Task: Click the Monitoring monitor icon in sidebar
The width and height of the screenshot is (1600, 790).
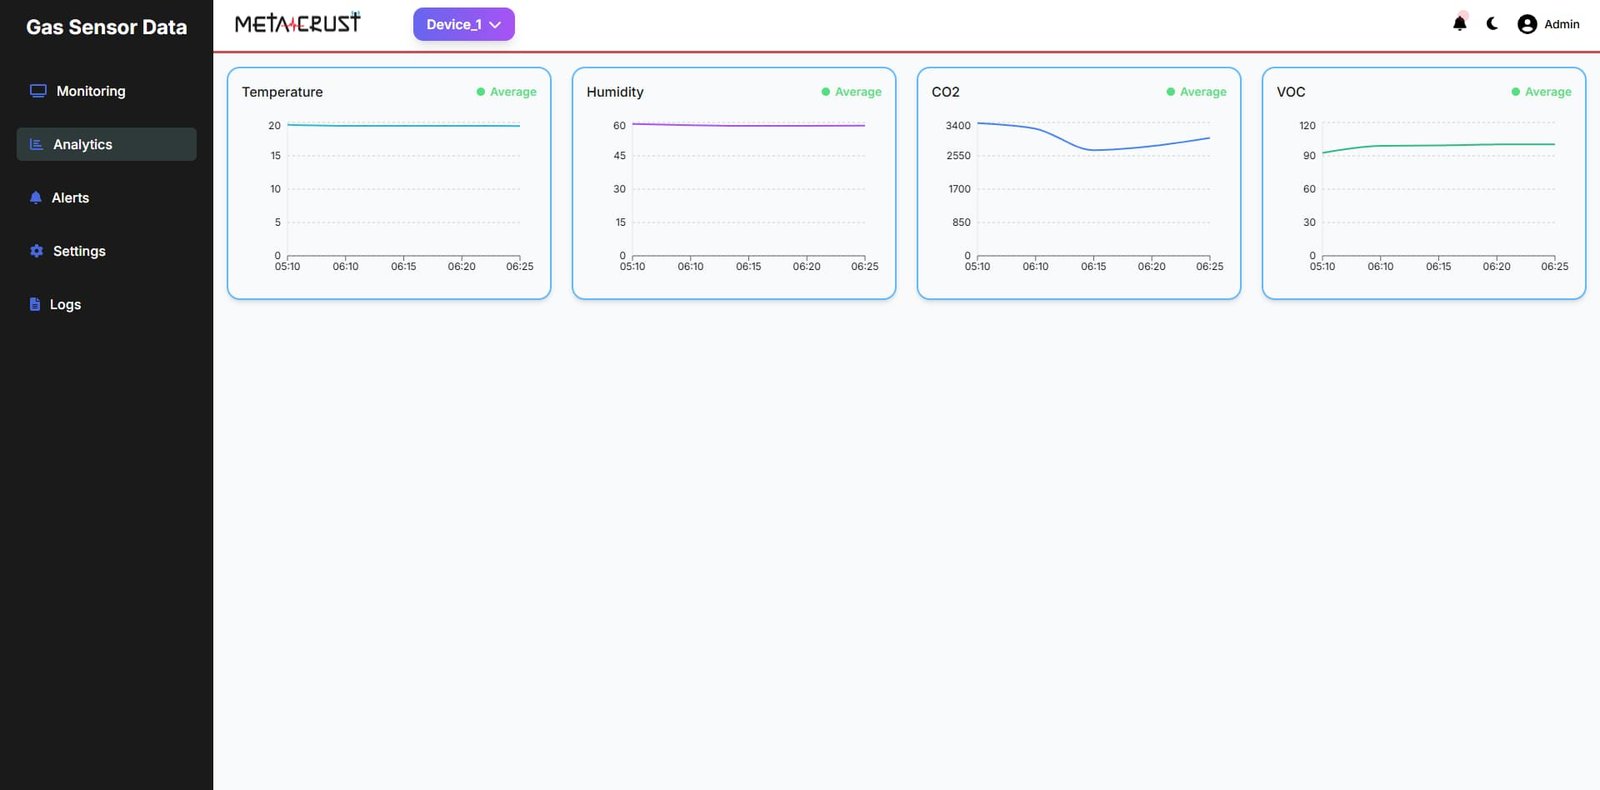Action: (x=38, y=91)
